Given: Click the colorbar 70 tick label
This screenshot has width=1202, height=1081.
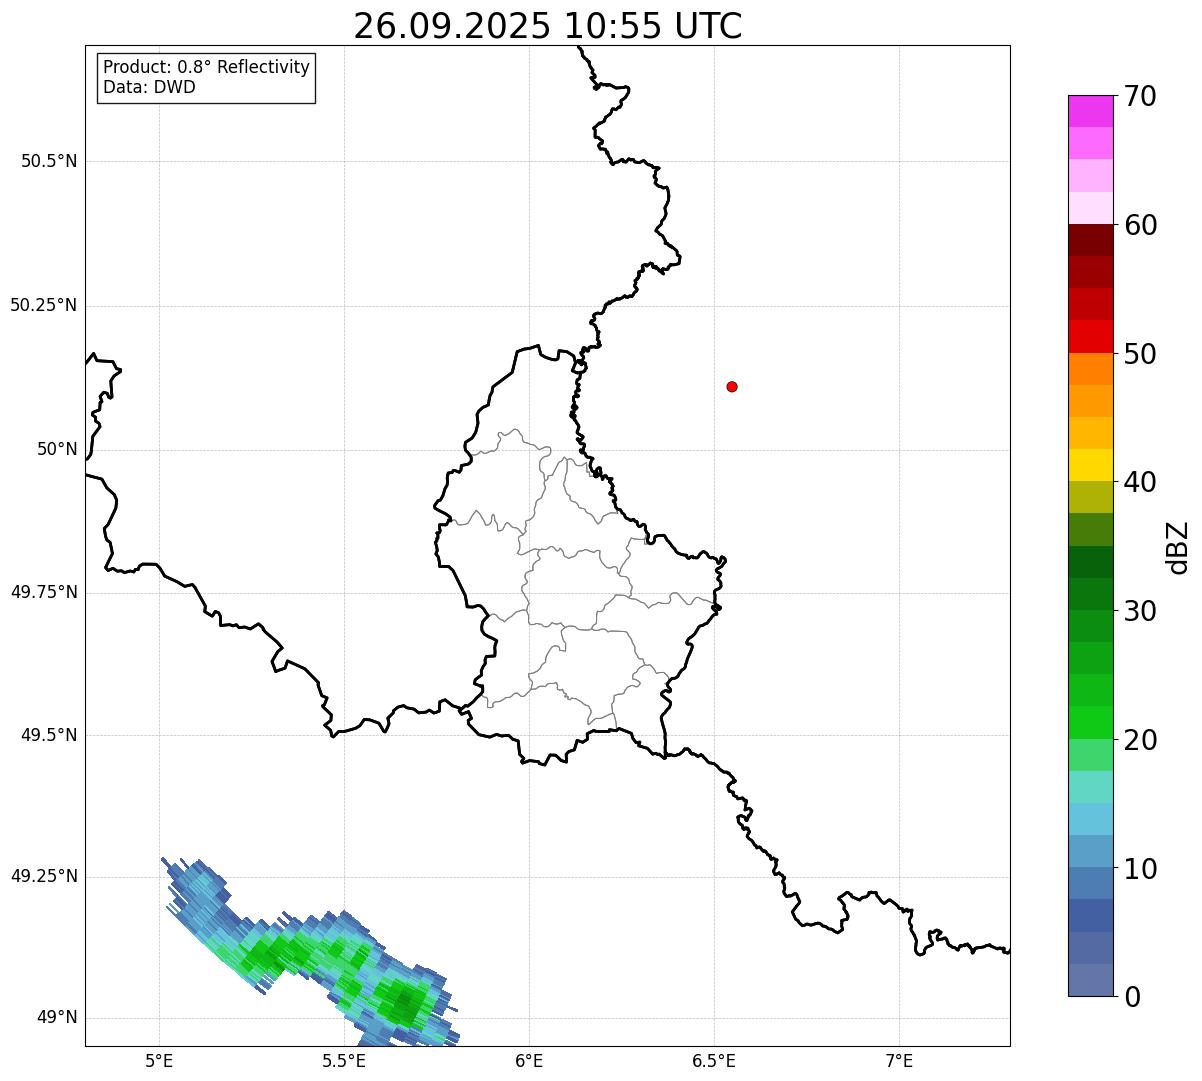Looking at the screenshot, I should 1140,96.
